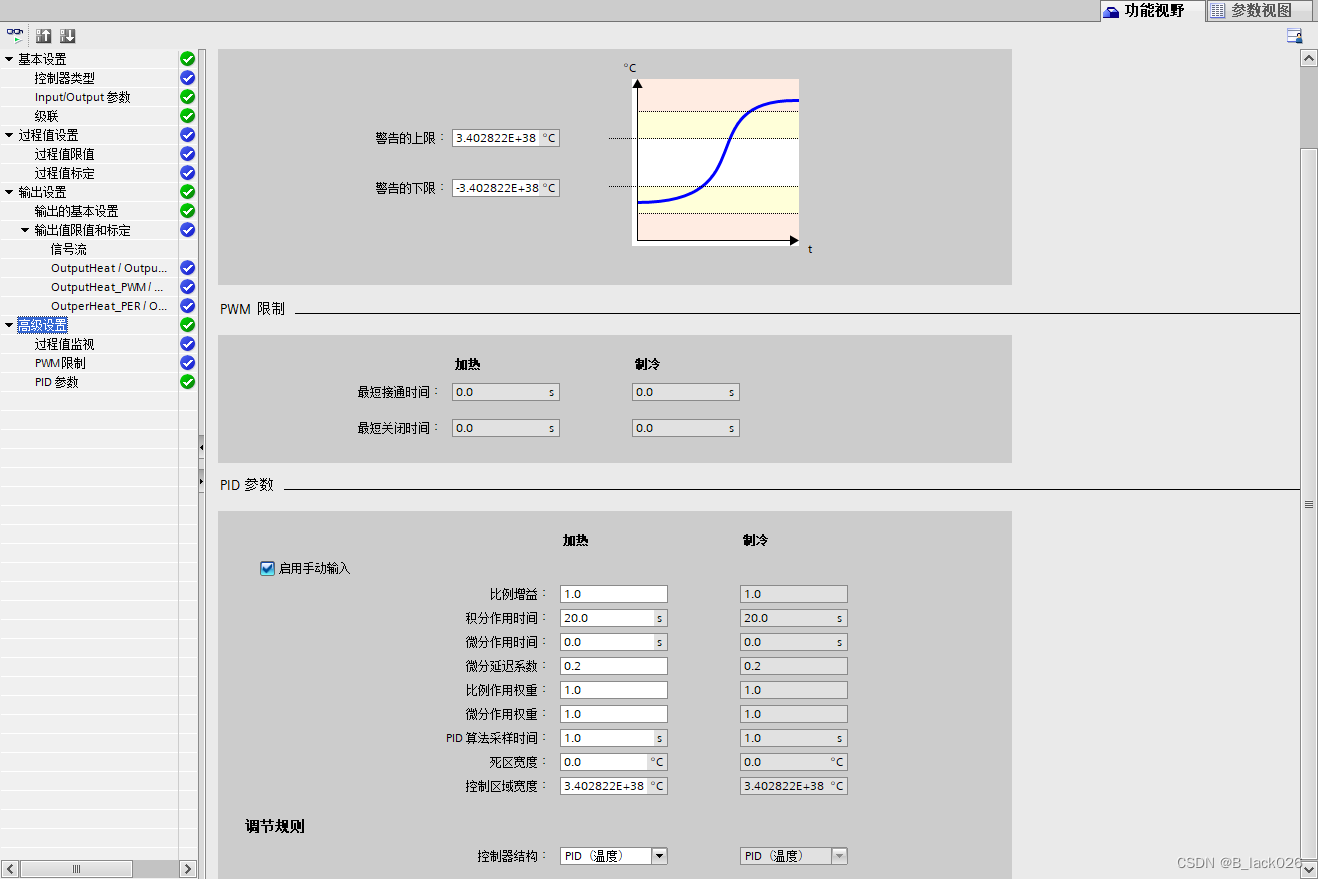Click heating 微分延迟系数 input field

click(x=614, y=666)
